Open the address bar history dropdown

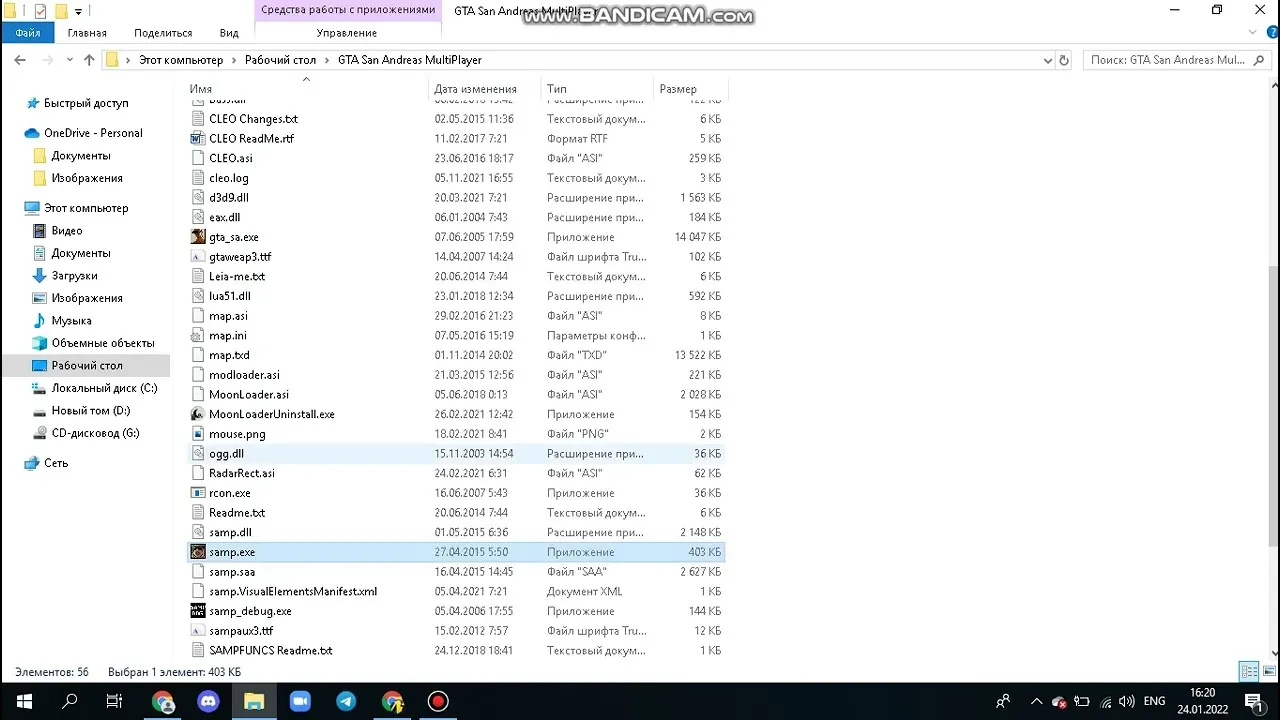point(1047,60)
